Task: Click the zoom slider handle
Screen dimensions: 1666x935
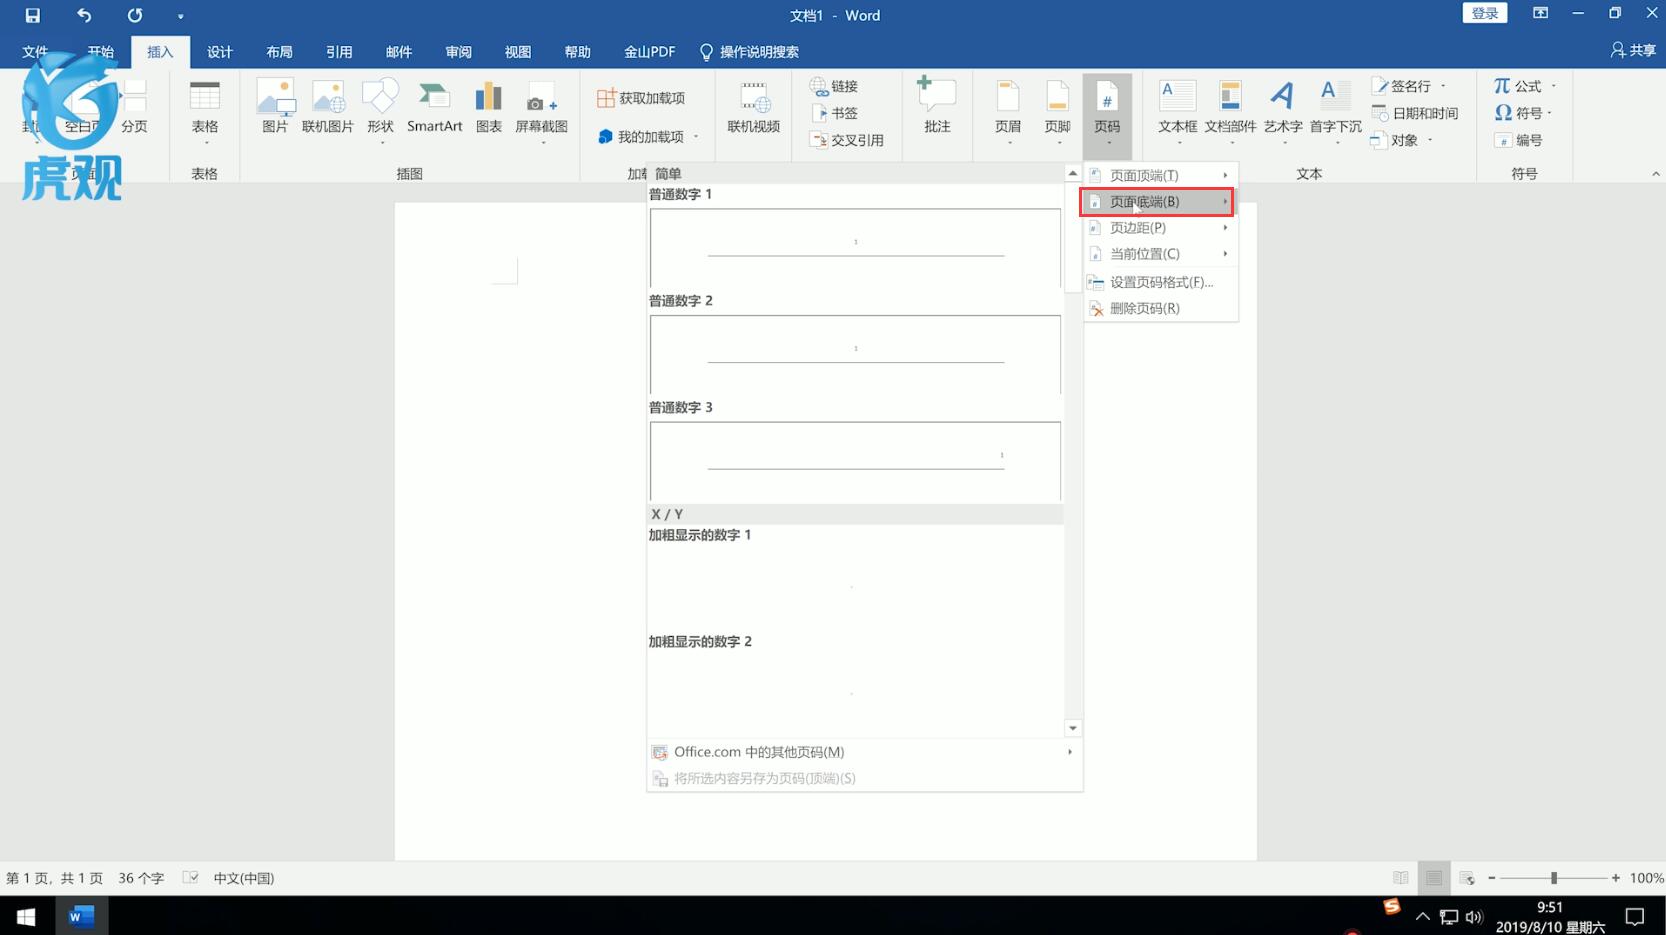Action: pyautogui.click(x=1553, y=878)
